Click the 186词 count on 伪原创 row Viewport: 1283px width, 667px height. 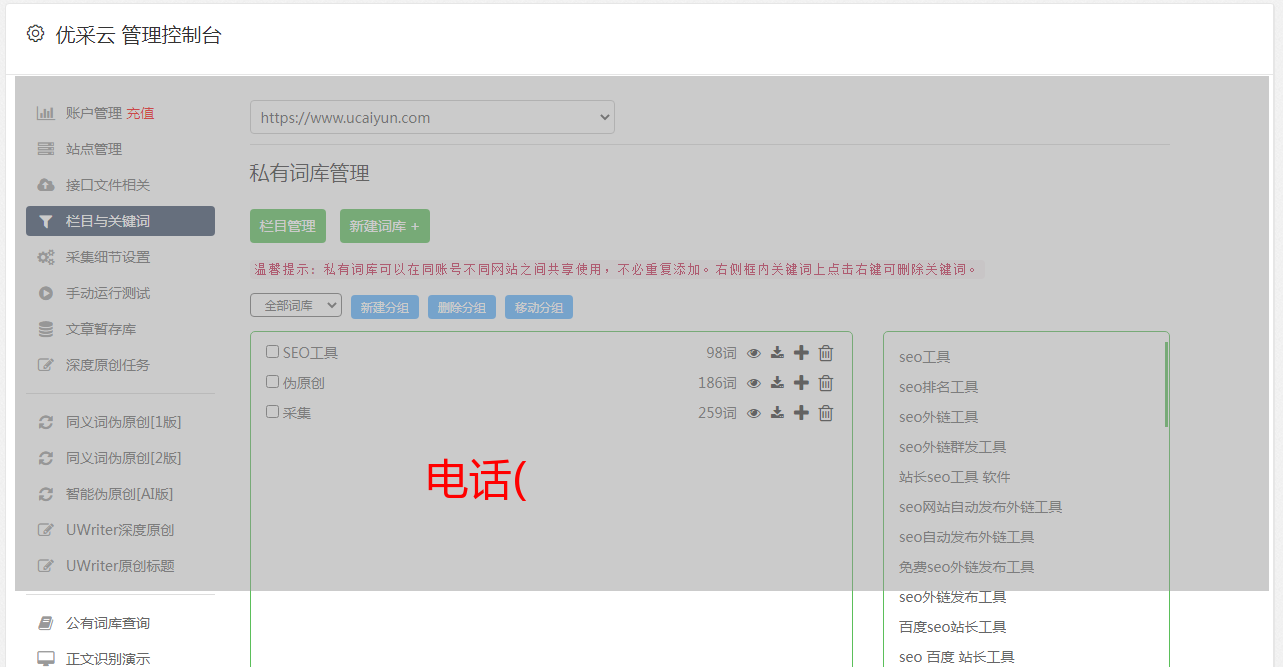coord(717,383)
